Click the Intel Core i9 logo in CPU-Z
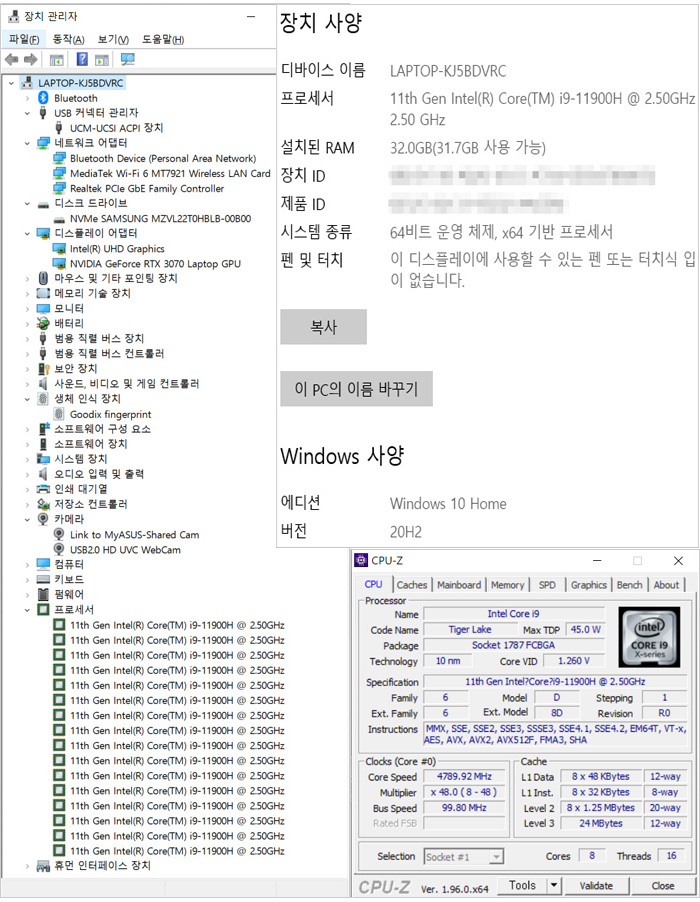The height and width of the screenshot is (902, 700). coord(648,637)
